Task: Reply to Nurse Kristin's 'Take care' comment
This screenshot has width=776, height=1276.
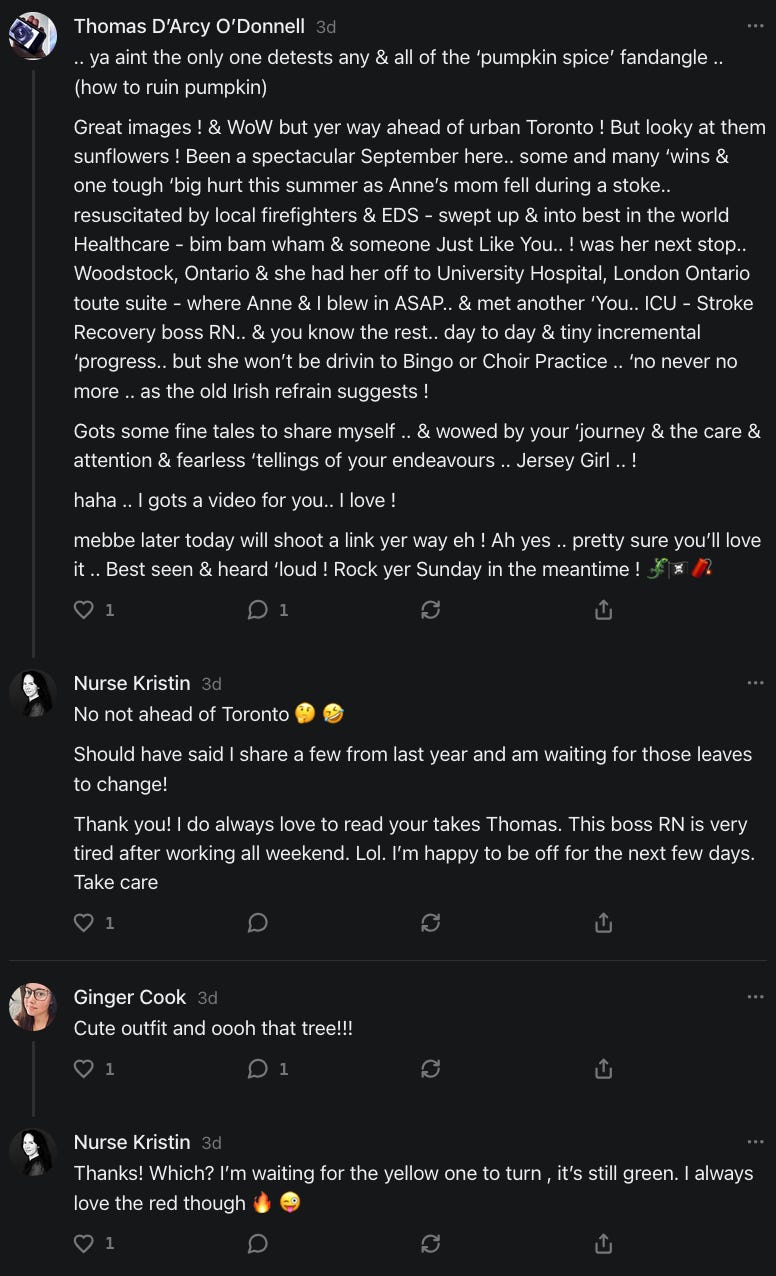Action: (x=258, y=923)
